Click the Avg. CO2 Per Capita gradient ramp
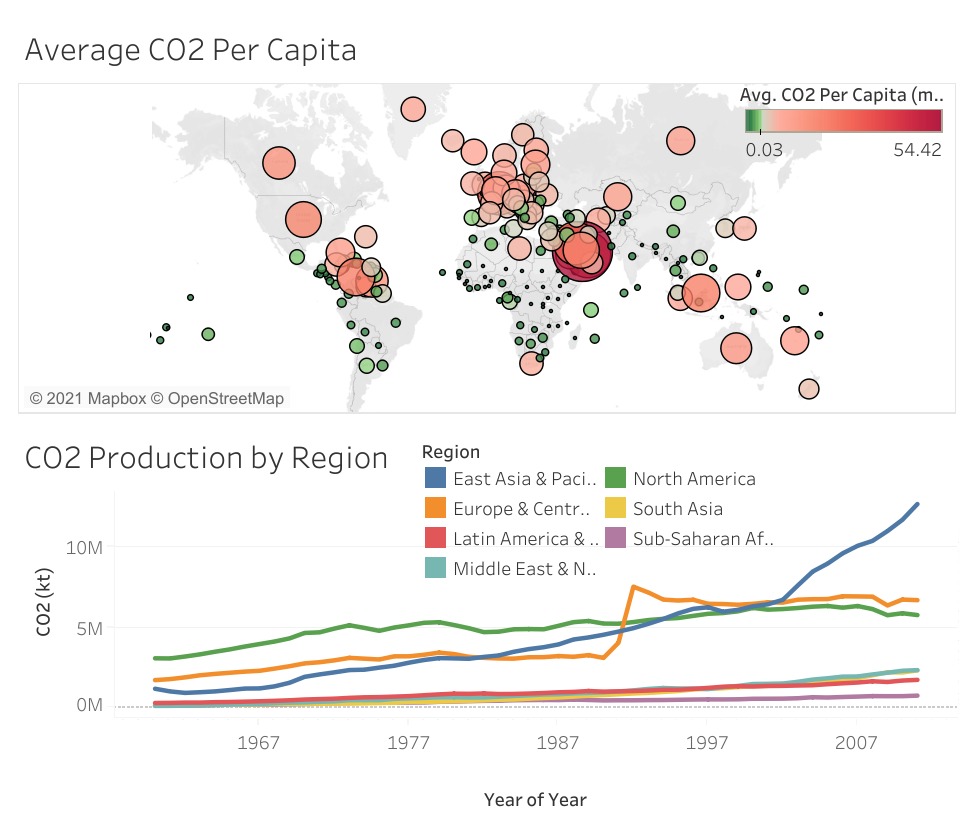The width and height of the screenshot is (974, 839). (843, 122)
